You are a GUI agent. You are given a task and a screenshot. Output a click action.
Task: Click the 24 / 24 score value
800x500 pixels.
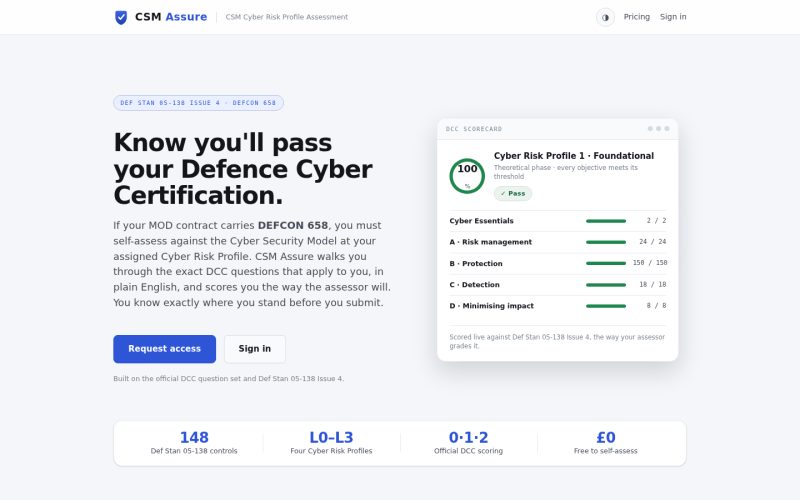(x=653, y=242)
